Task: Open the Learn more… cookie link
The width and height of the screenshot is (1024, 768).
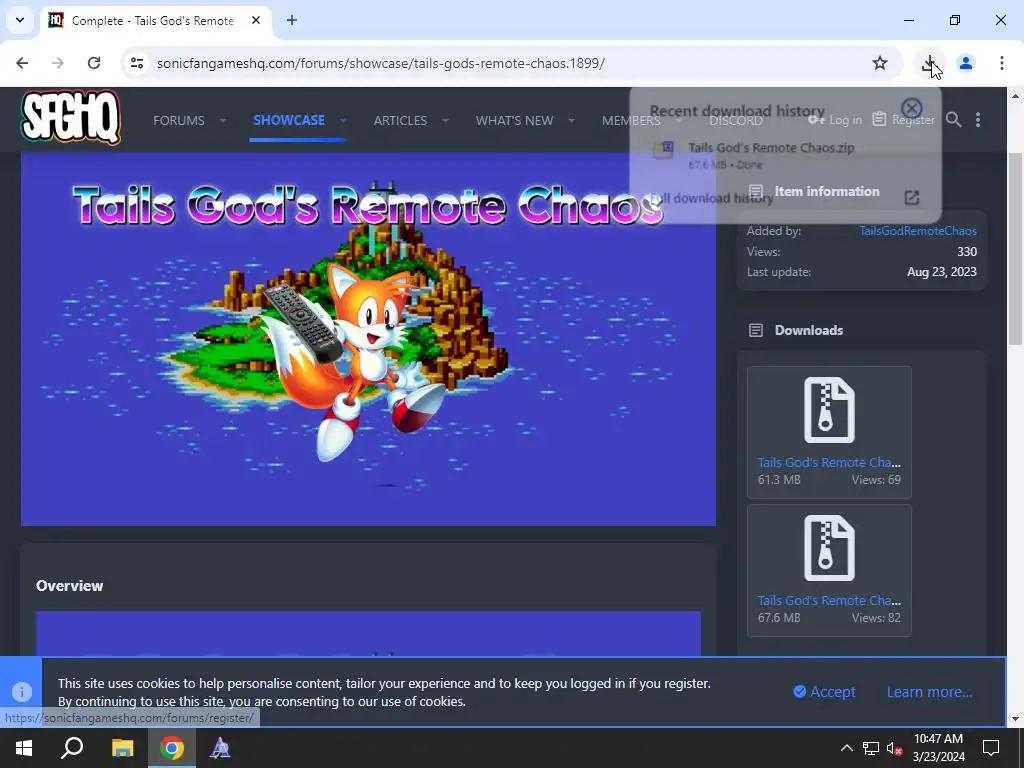Action: coord(929,692)
